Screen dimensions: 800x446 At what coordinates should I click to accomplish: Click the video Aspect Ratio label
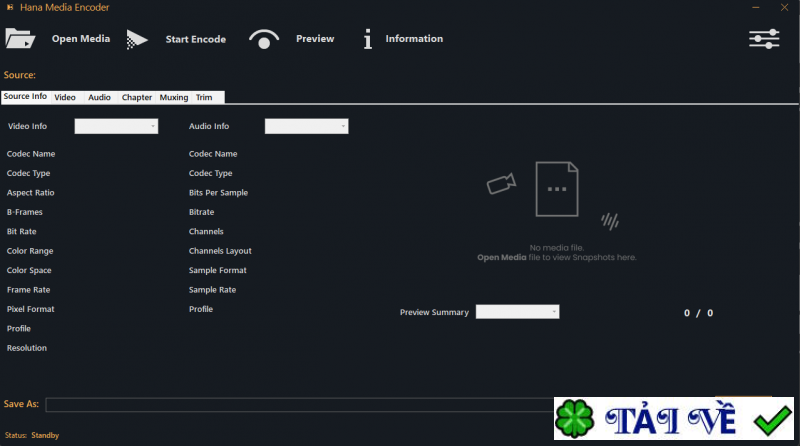(x=31, y=192)
